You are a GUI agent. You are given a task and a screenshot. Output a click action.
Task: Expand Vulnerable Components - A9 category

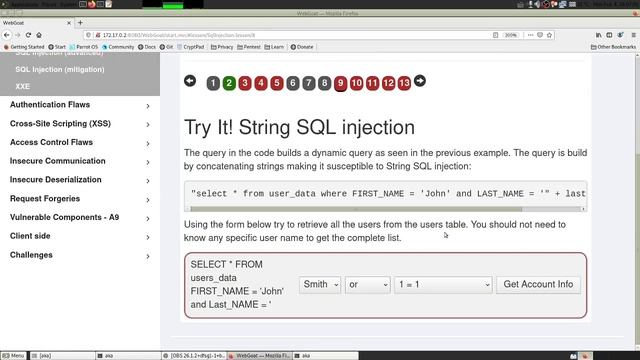coord(80,218)
